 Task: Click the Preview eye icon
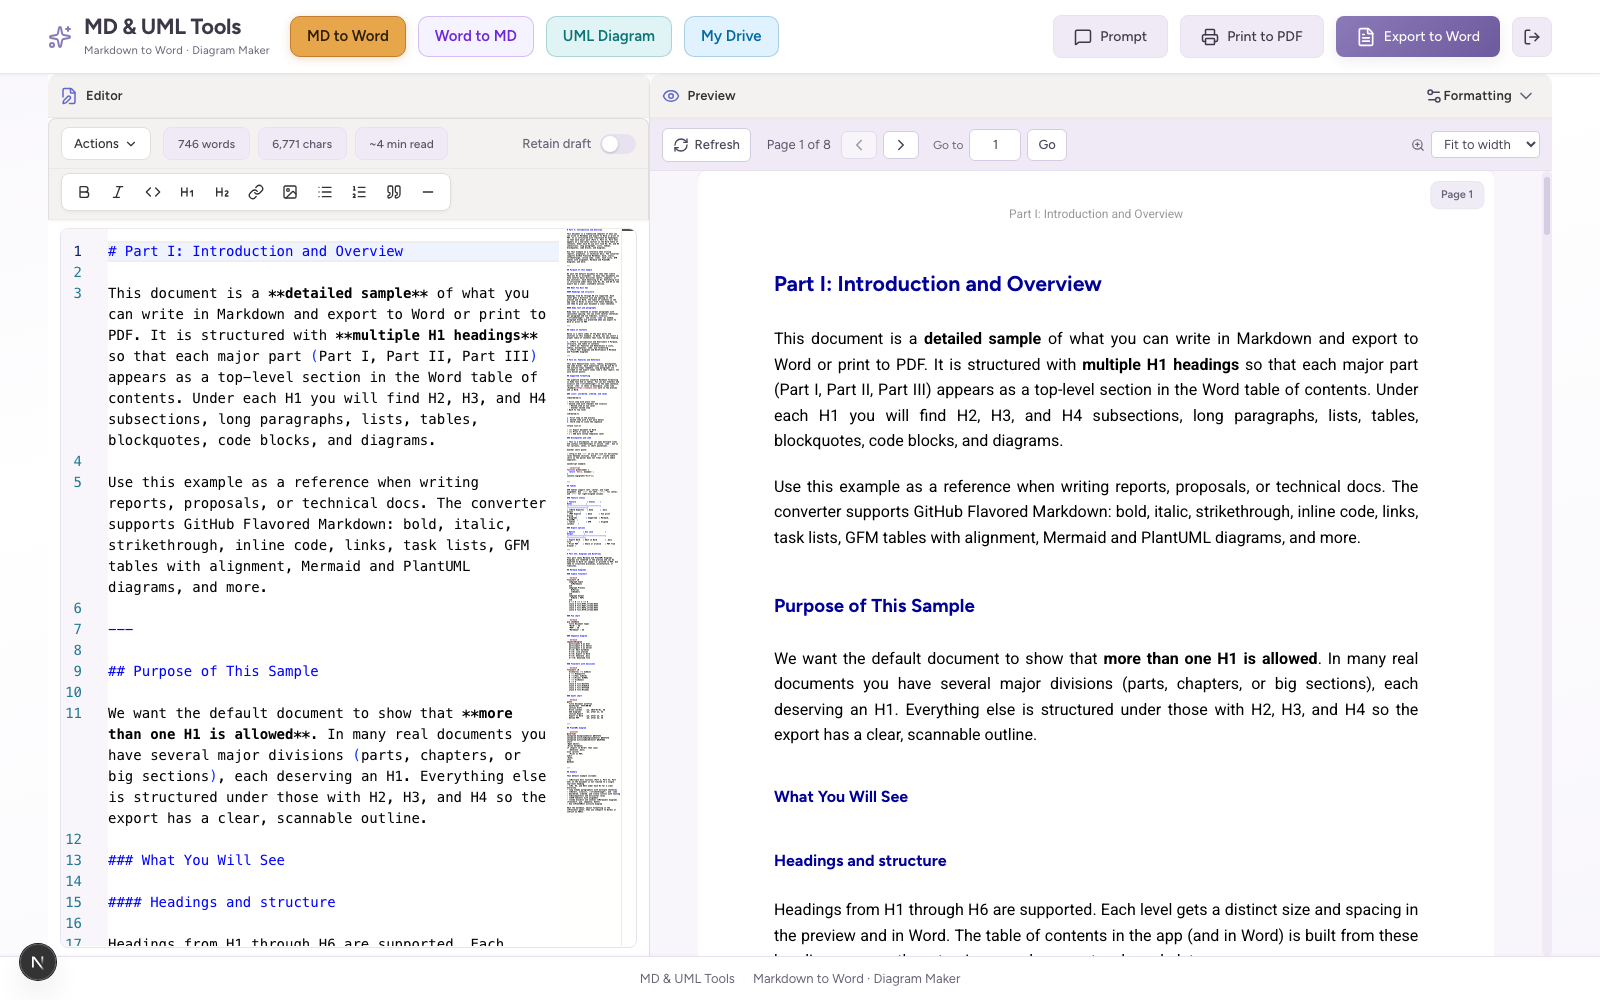[671, 96]
